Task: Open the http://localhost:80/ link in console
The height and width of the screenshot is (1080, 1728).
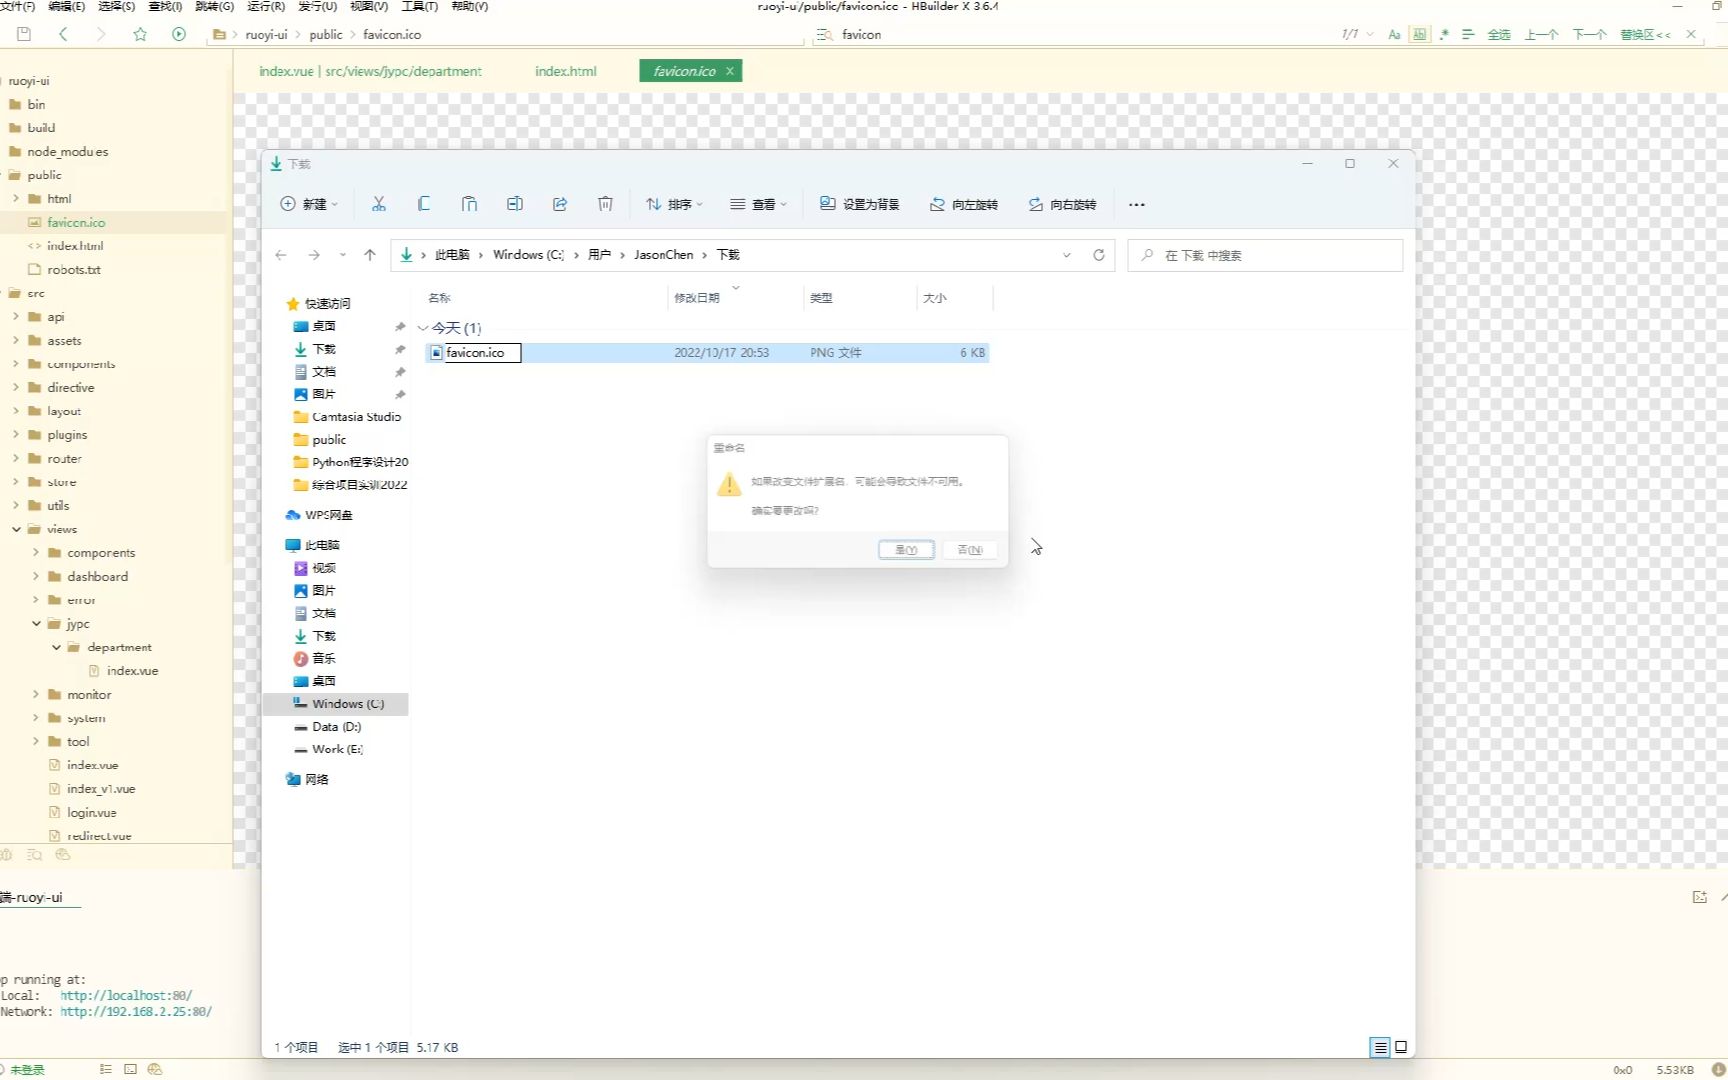Action: pyautogui.click(x=126, y=995)
